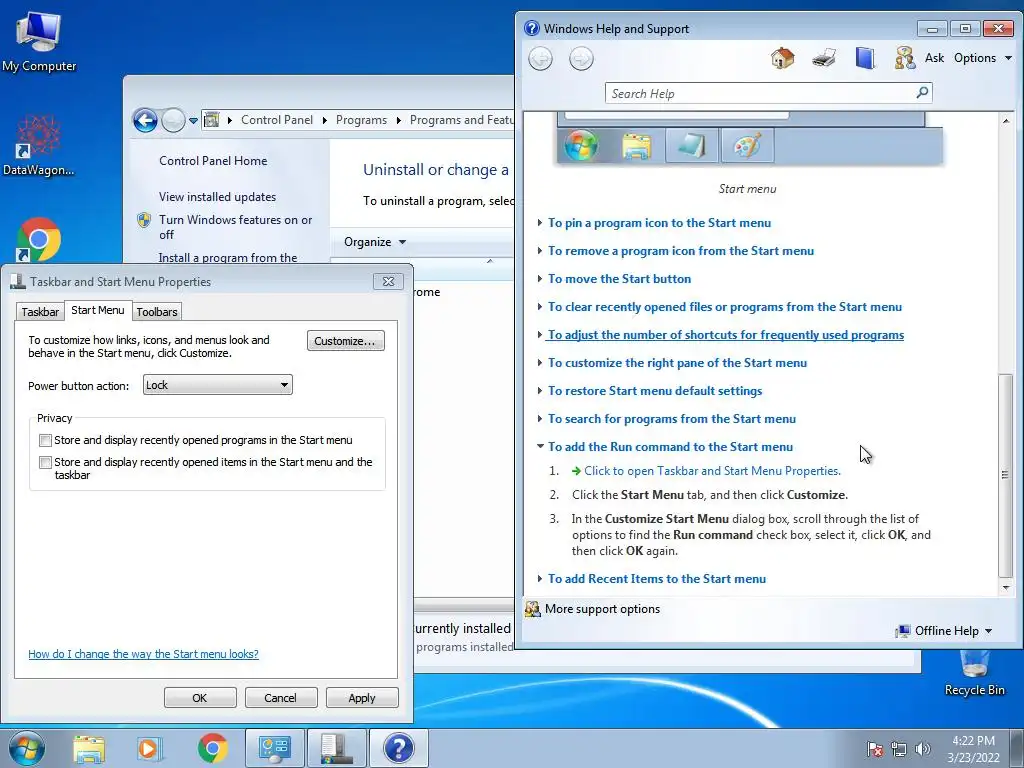The height and width of the screenshot is (768, 1024).
Task: Switch to the Taskbar tab
Action: pyautogui.click(x=40, y=312)
